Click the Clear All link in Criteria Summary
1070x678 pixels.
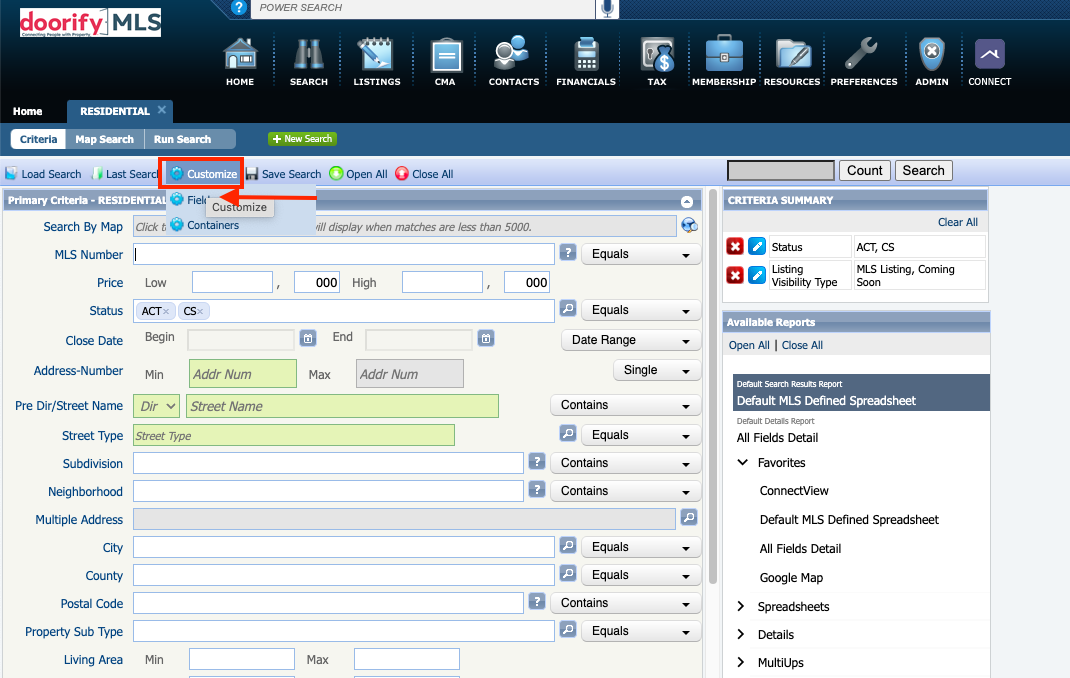point(957,222)
